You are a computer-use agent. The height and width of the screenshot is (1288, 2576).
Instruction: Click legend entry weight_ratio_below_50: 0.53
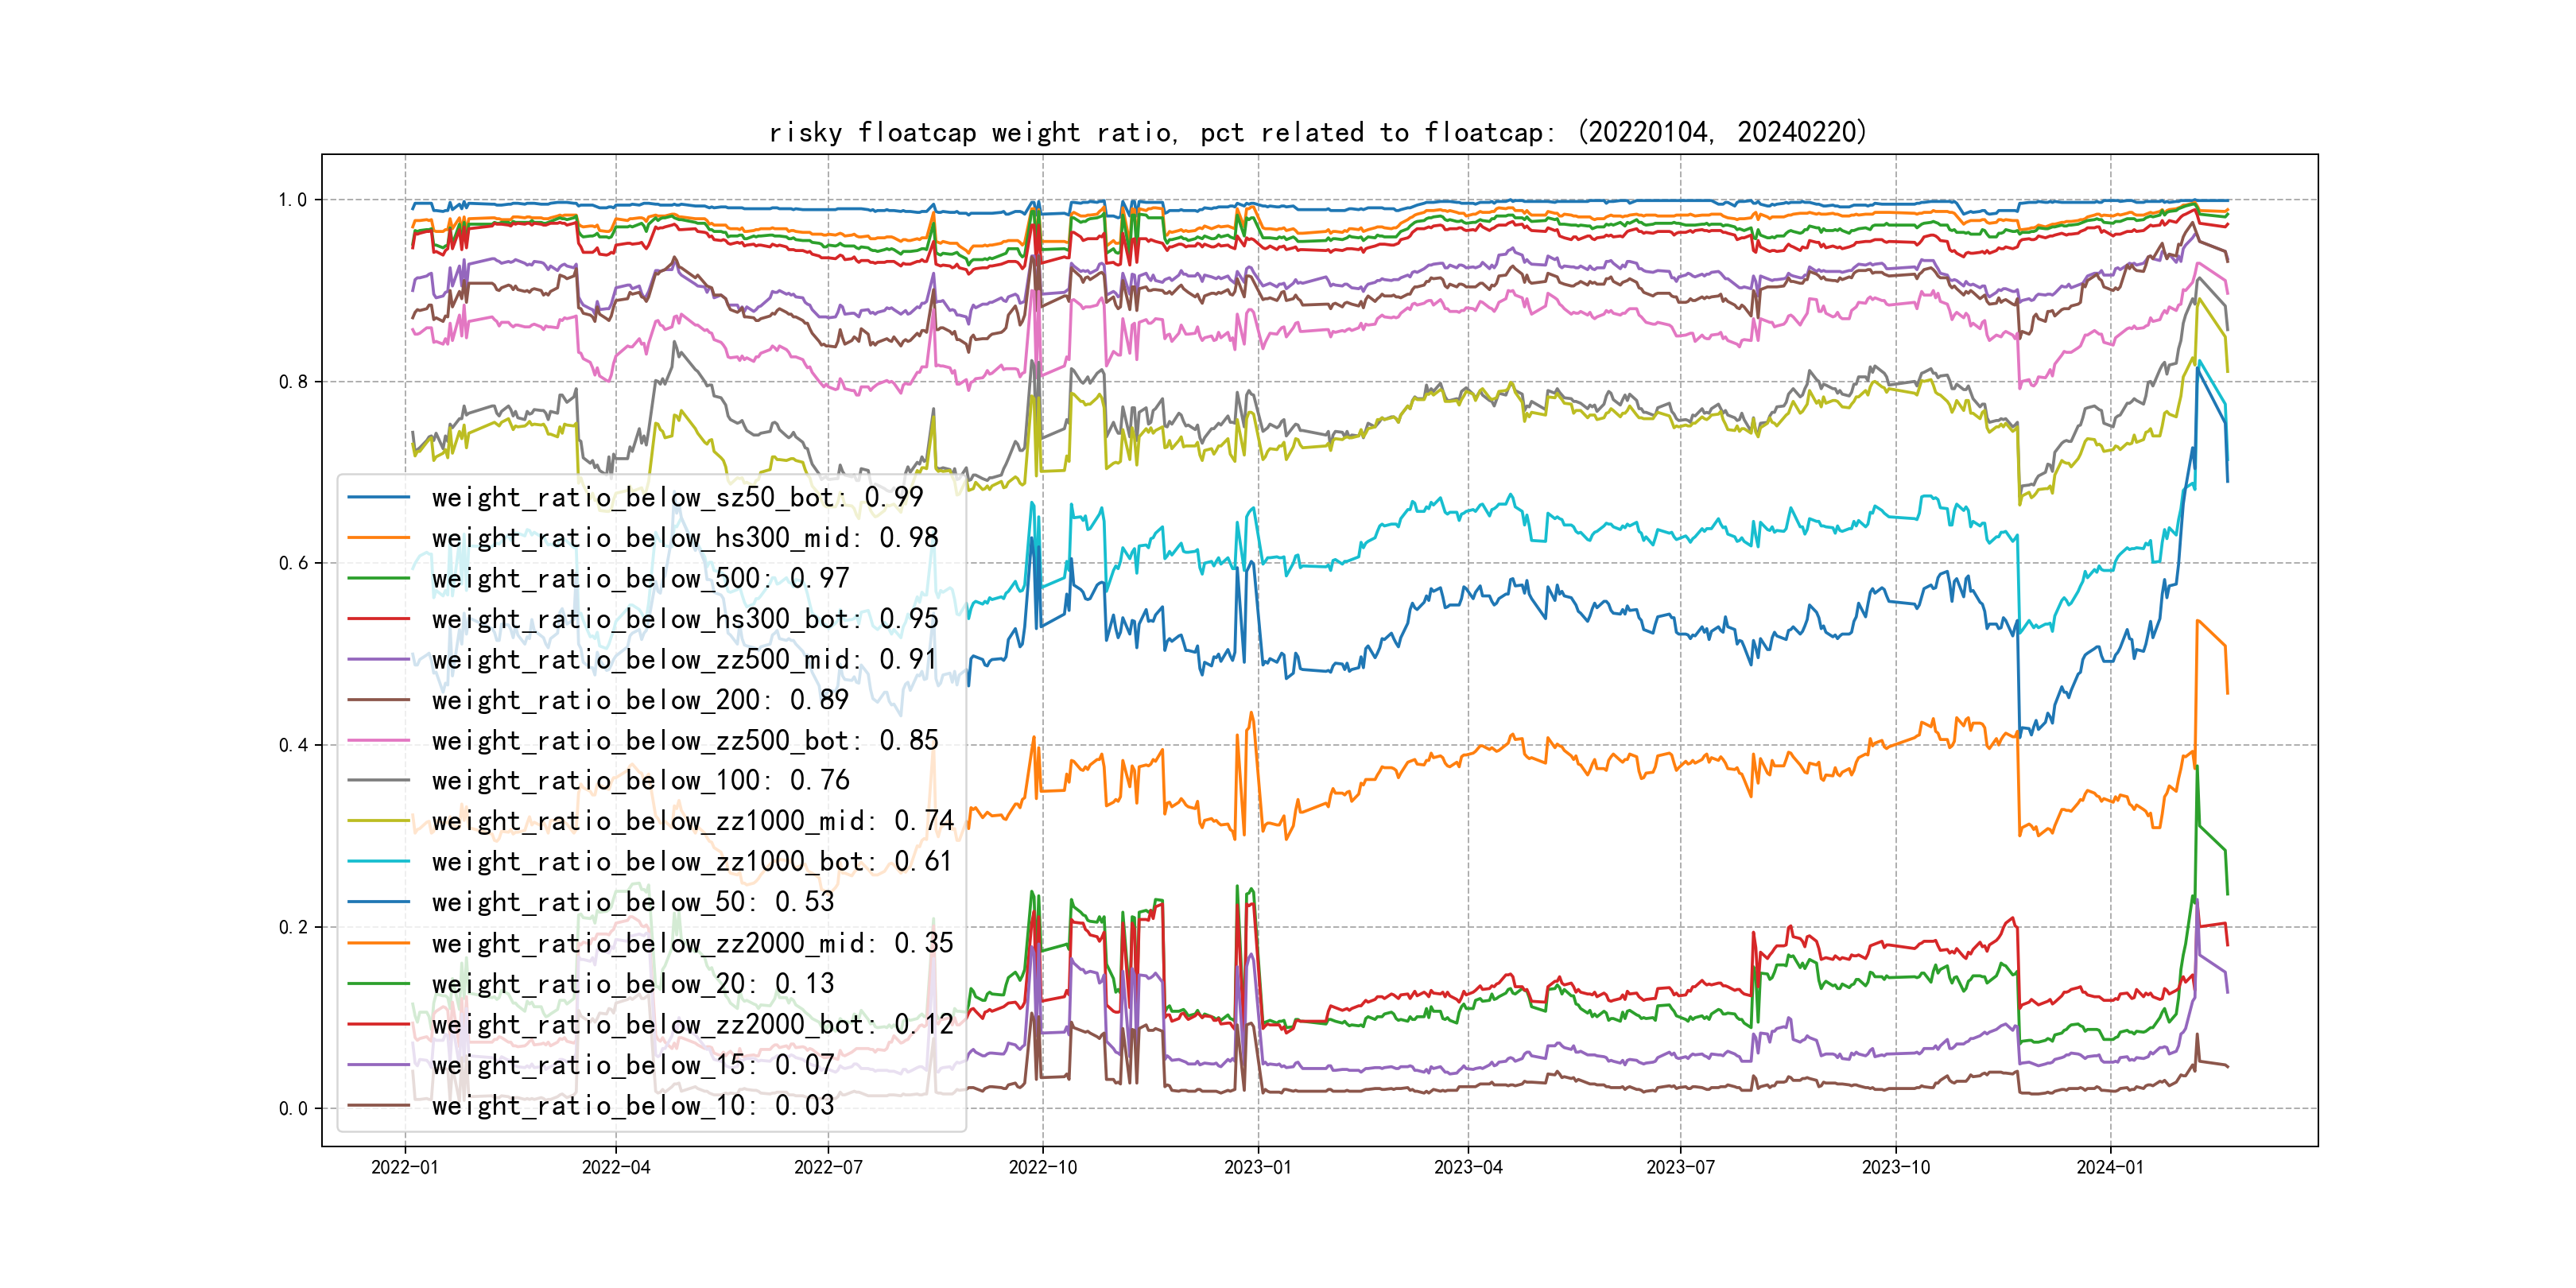pos(632,902)
